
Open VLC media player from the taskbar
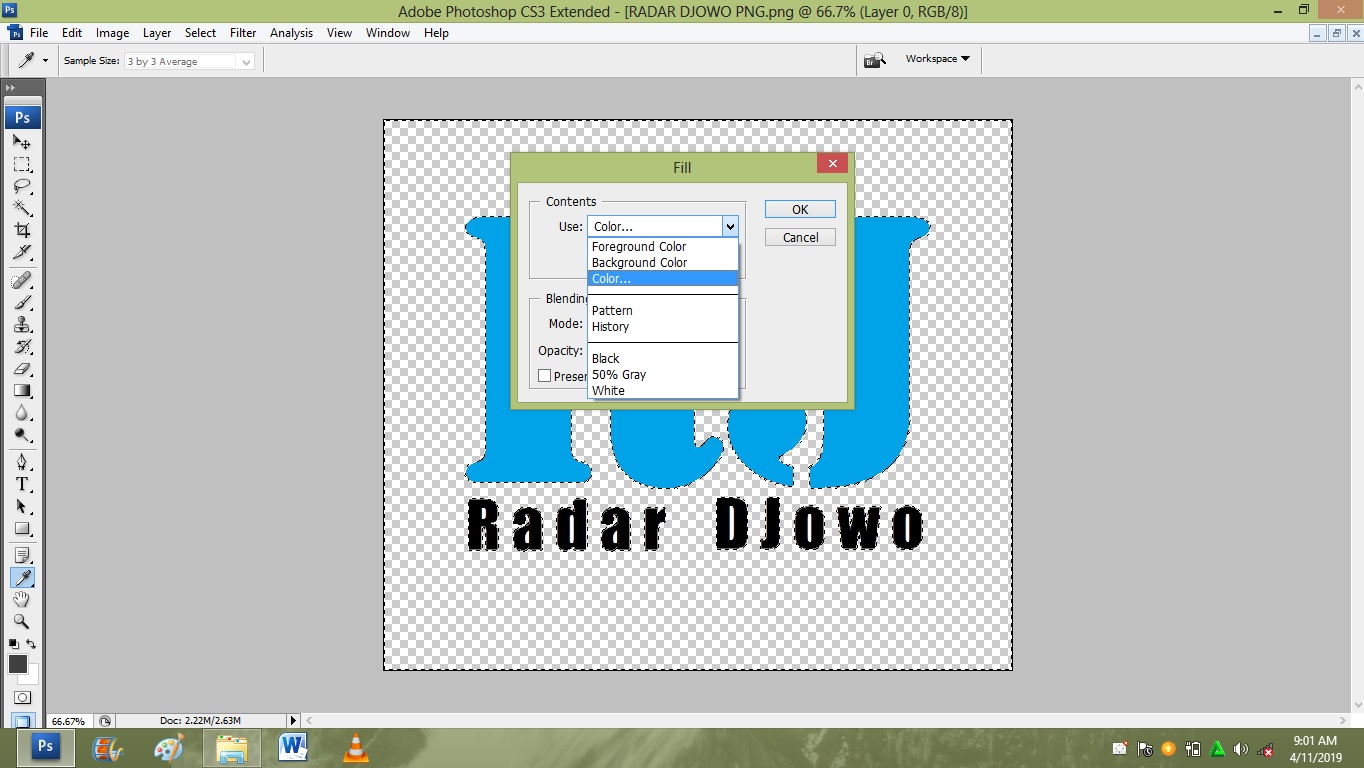[356, 747]
